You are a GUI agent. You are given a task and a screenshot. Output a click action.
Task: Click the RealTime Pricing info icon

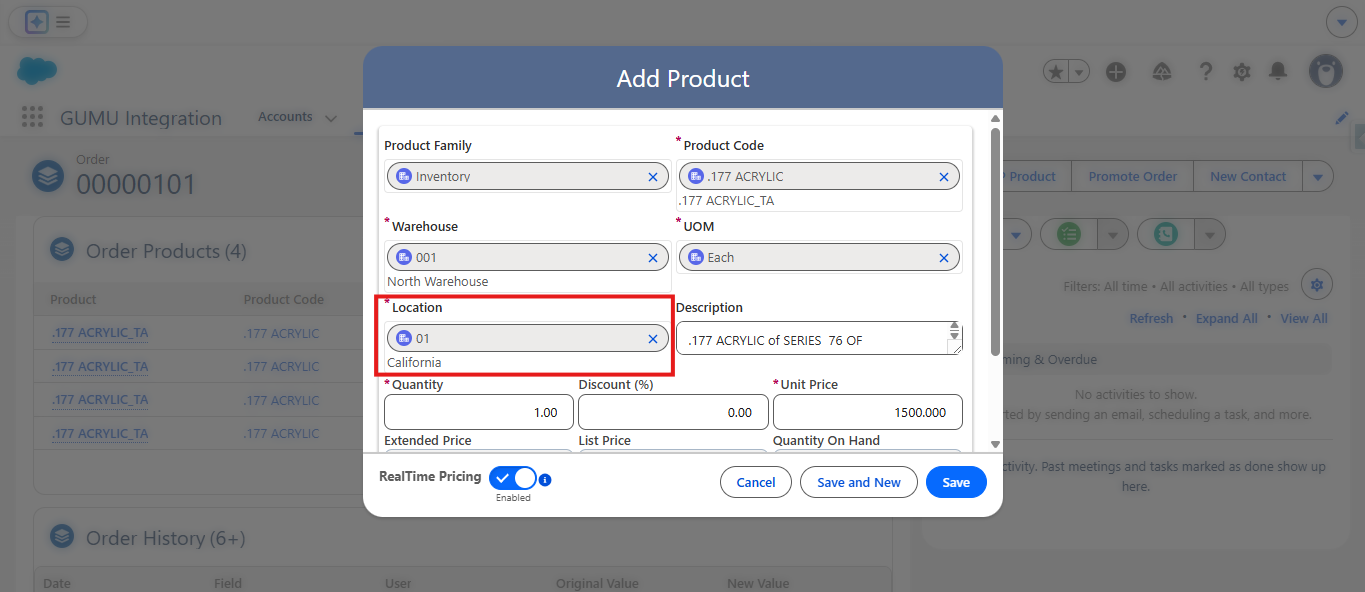pos(545,480)
